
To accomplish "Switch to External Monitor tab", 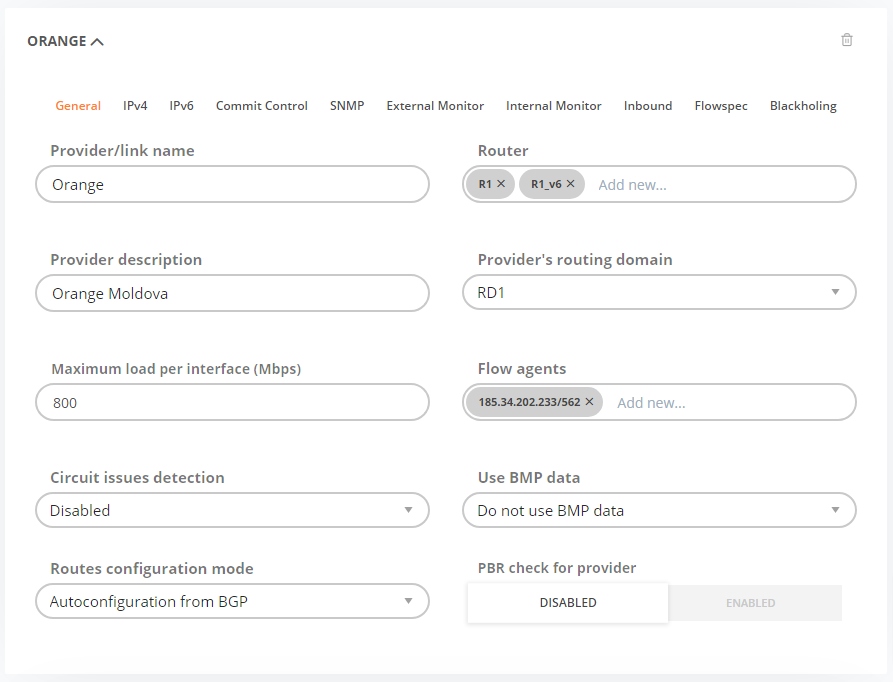I will [435, 106].
